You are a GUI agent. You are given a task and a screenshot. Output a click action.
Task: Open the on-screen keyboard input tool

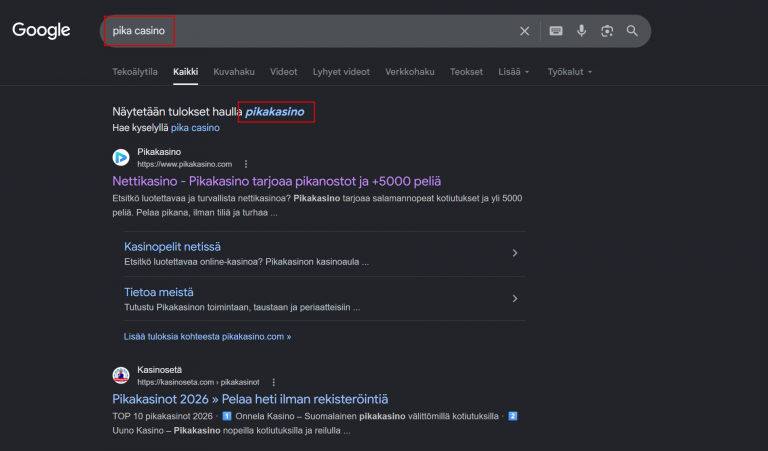[x=555, y=31]
